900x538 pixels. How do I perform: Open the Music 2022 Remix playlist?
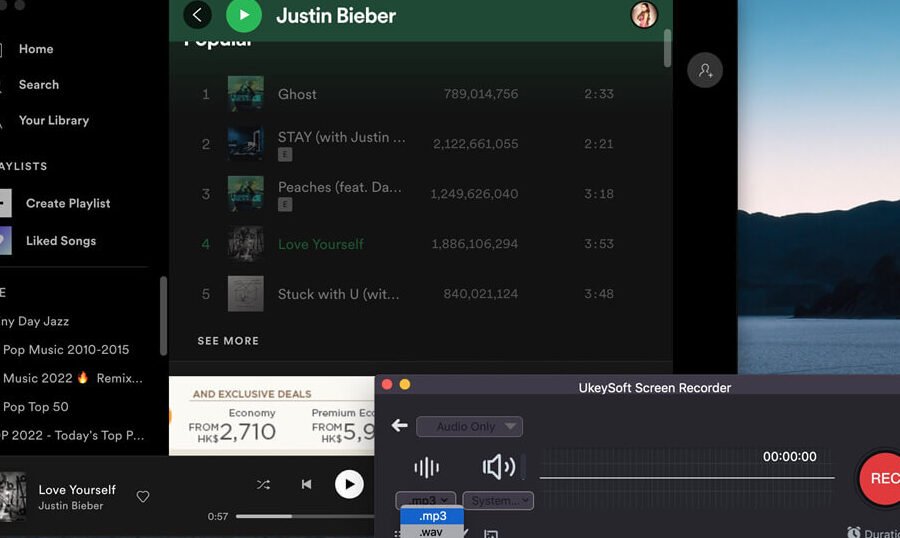click(73, 378)
